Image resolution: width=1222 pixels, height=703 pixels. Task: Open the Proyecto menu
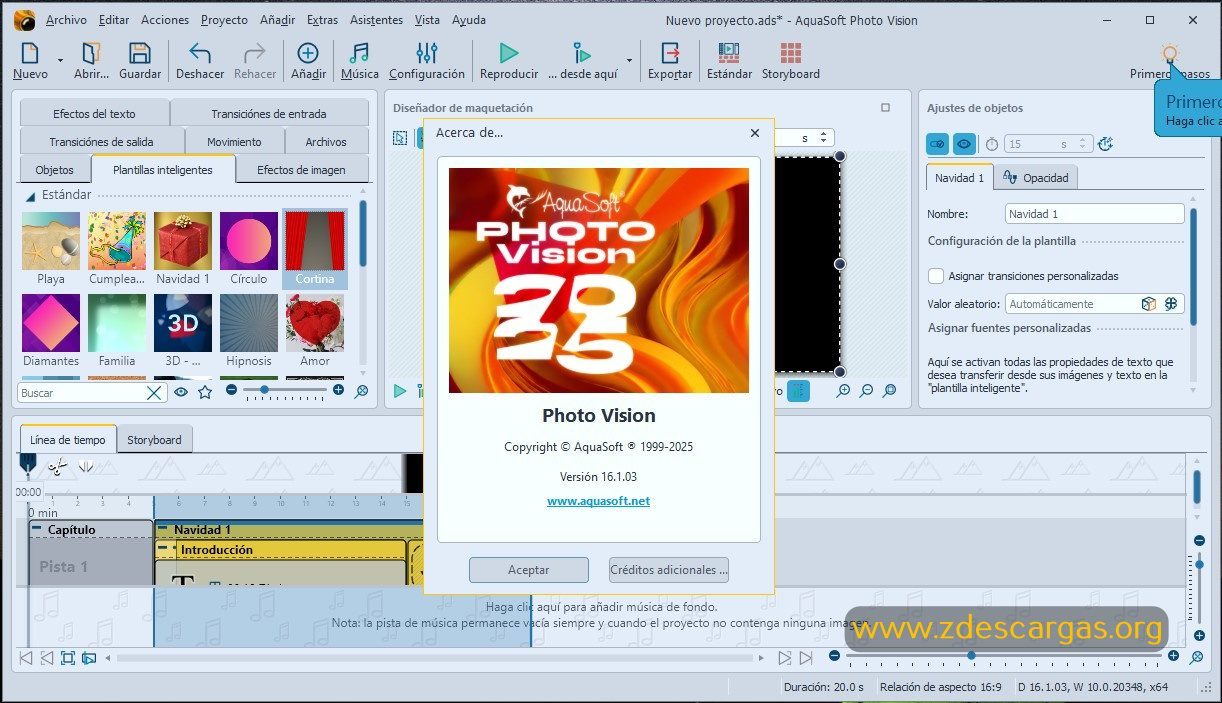[224, 20]
